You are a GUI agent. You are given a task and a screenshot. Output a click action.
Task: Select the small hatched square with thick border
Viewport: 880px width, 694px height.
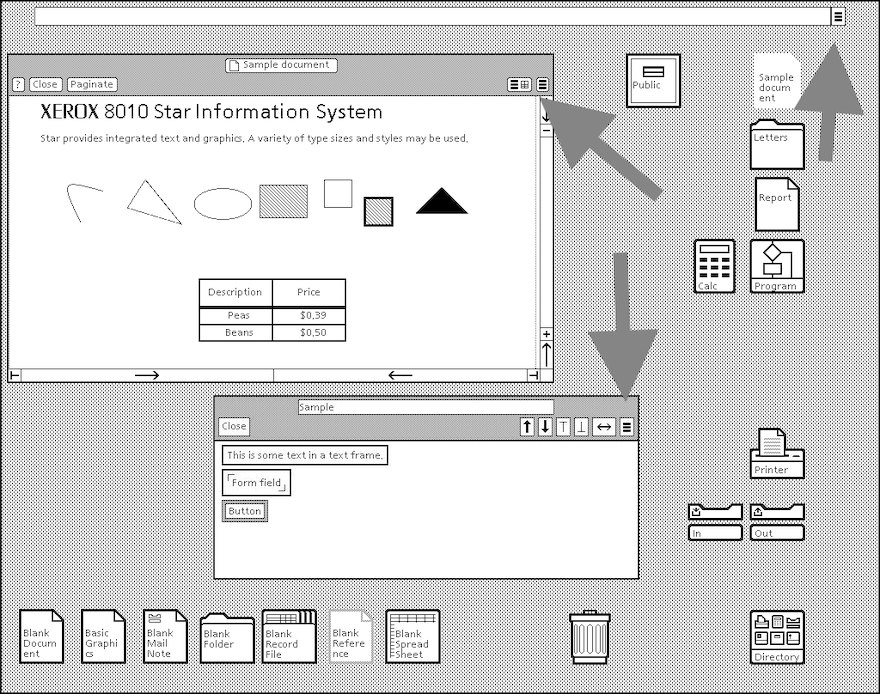click(x=378, y=212)
